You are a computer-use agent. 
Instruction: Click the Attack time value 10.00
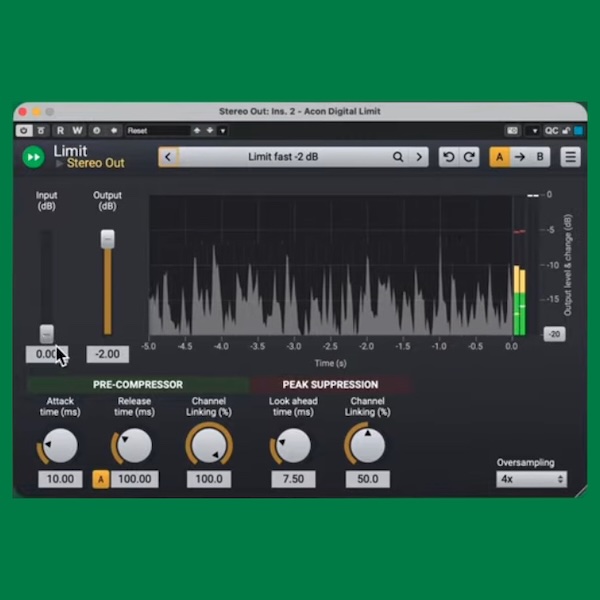point(60,479)
